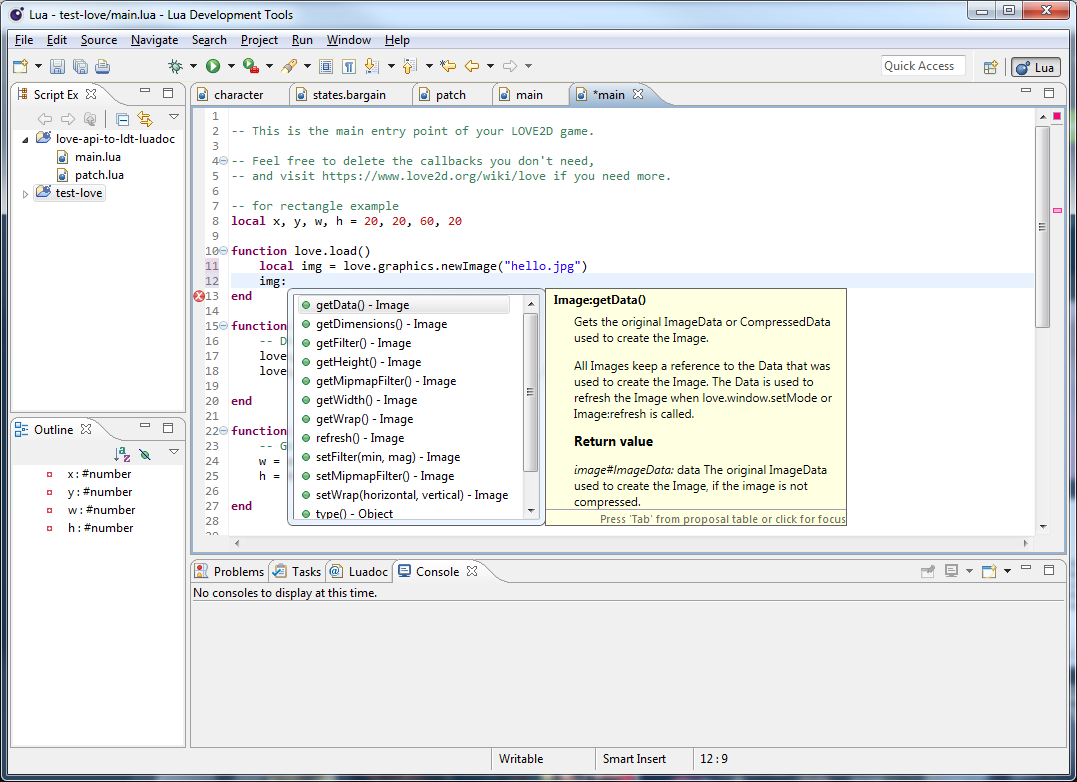1077x782 pixels.
Task: Expand the test-love project tree node
Action: pos(26,193)
